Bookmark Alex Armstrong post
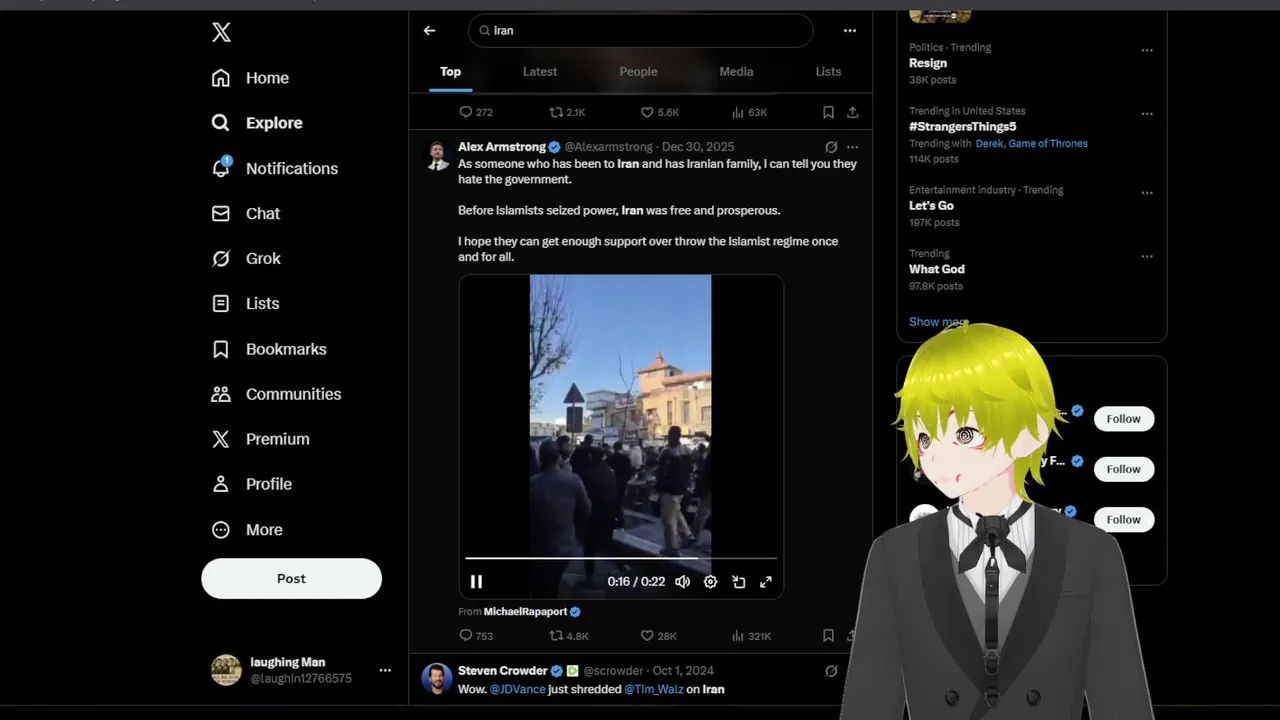The height and width of the screenshot is (720, 1280). coord(828,636)
